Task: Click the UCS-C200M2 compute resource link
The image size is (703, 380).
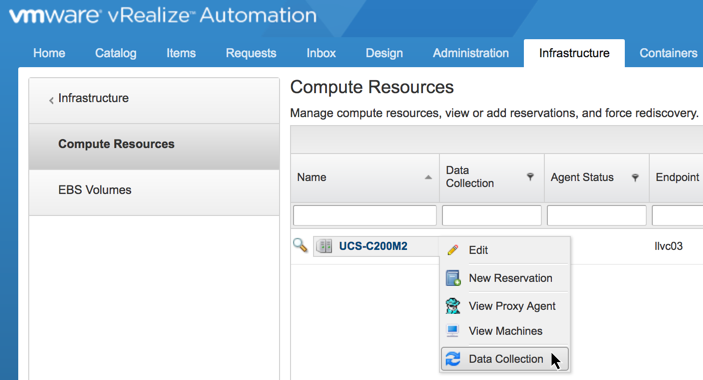Action: [373, 246]
